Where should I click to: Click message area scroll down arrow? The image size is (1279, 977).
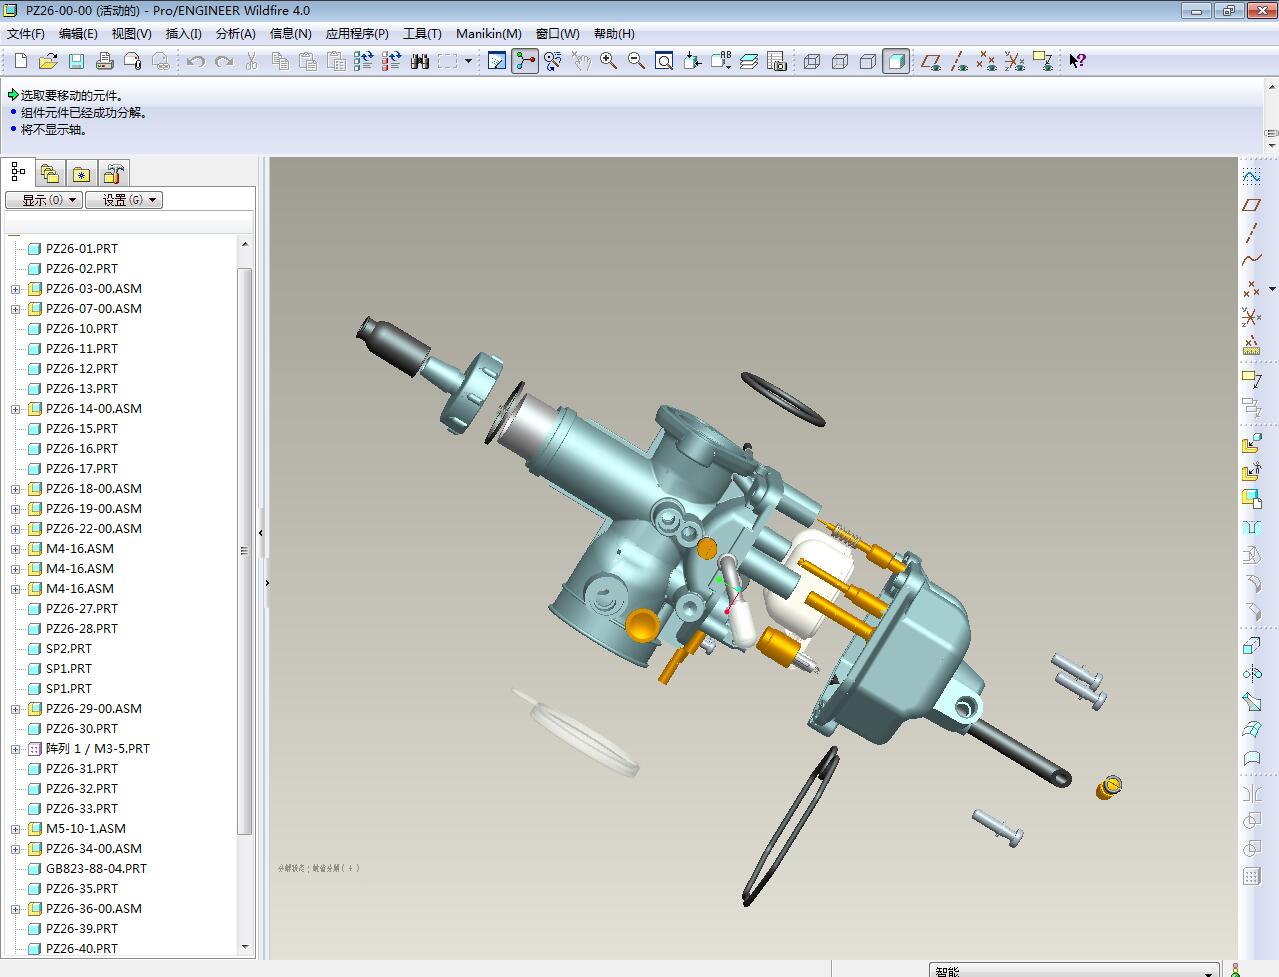(x=1272, y=145)
